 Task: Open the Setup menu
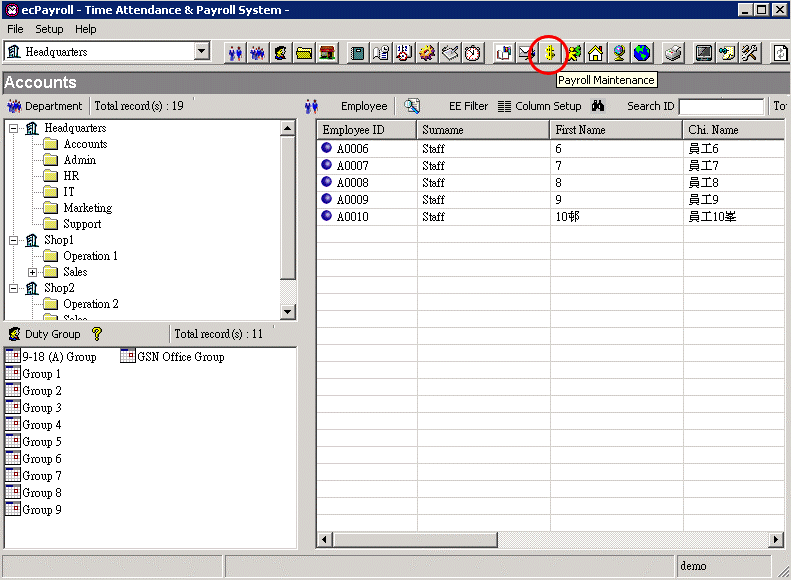49,29
